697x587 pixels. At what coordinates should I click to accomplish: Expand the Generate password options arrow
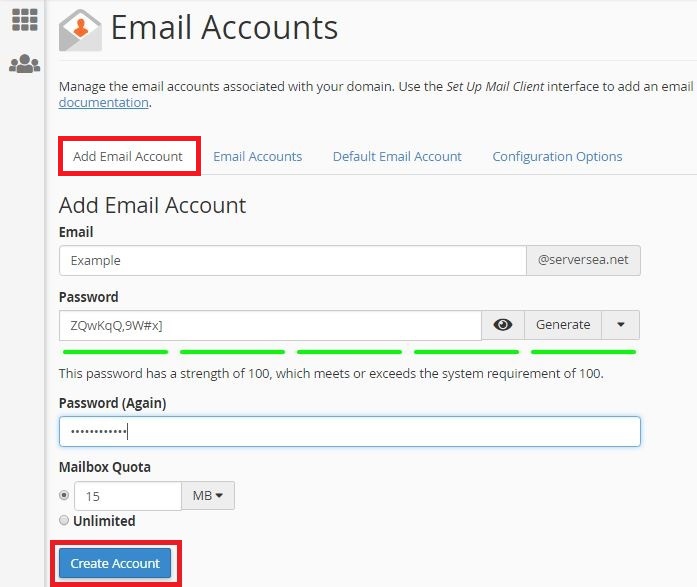click(621, 325)
